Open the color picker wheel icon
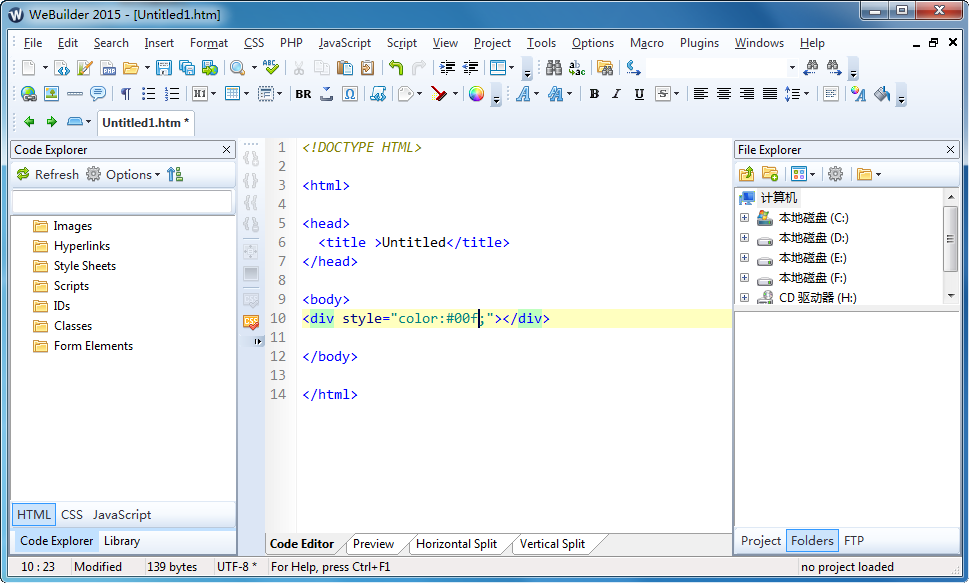This screenshot has height=584, width=970. tap(476, 94)
